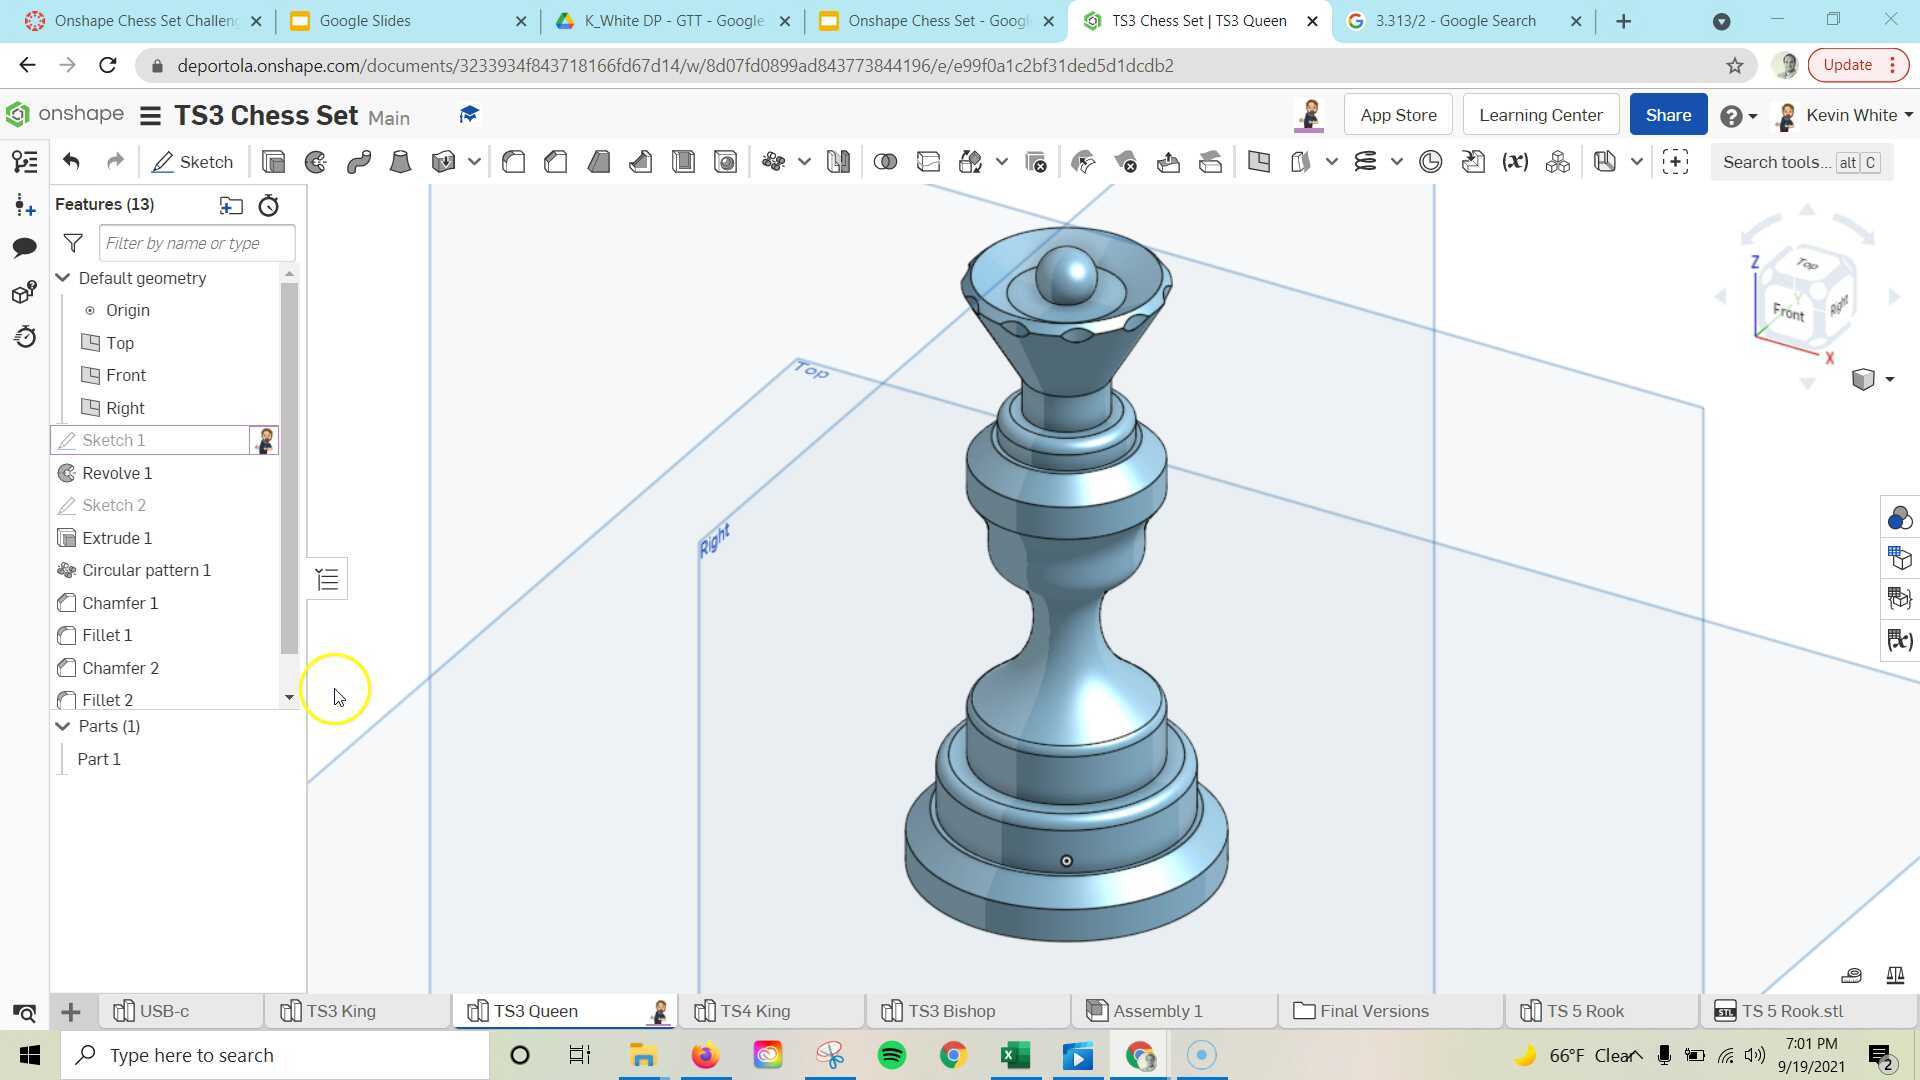The image size is (1920, 1080).
Task: Click the Share button
Action: click(1667, 114)
